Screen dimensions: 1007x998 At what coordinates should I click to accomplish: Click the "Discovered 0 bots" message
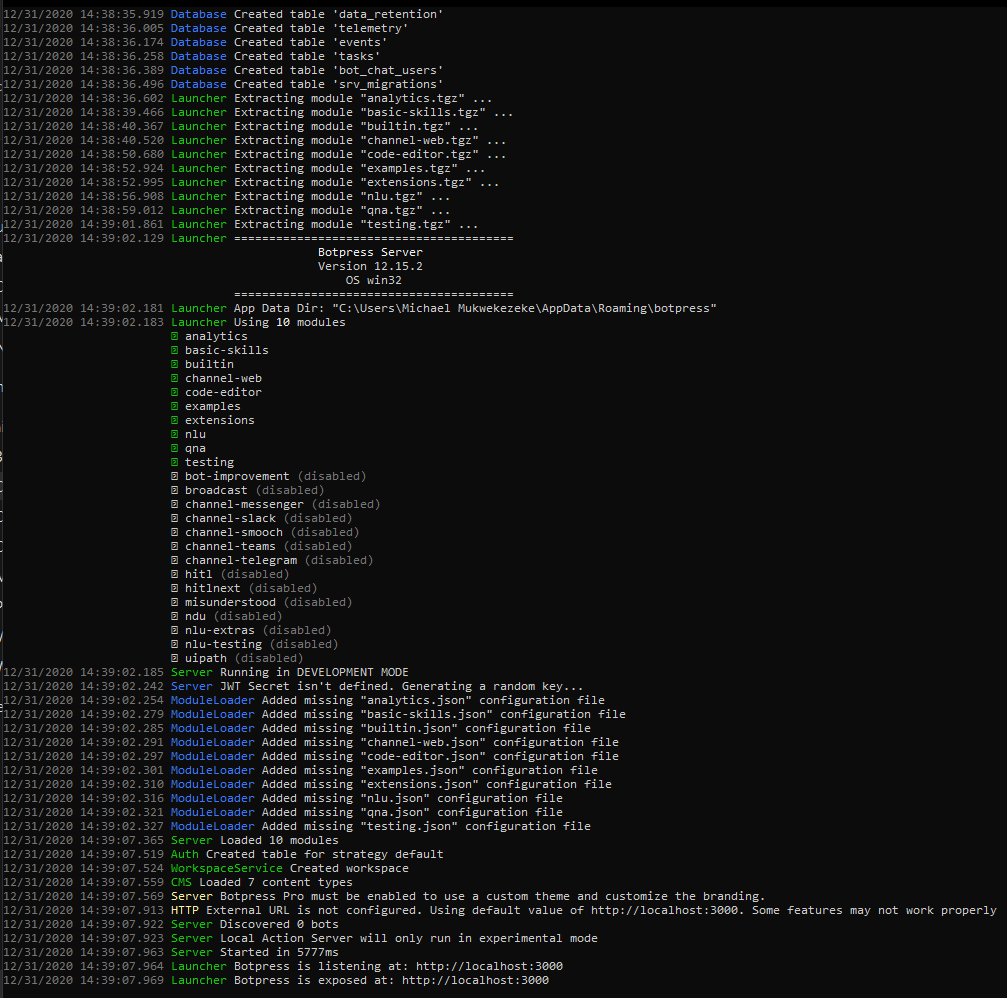pos(279,925)
